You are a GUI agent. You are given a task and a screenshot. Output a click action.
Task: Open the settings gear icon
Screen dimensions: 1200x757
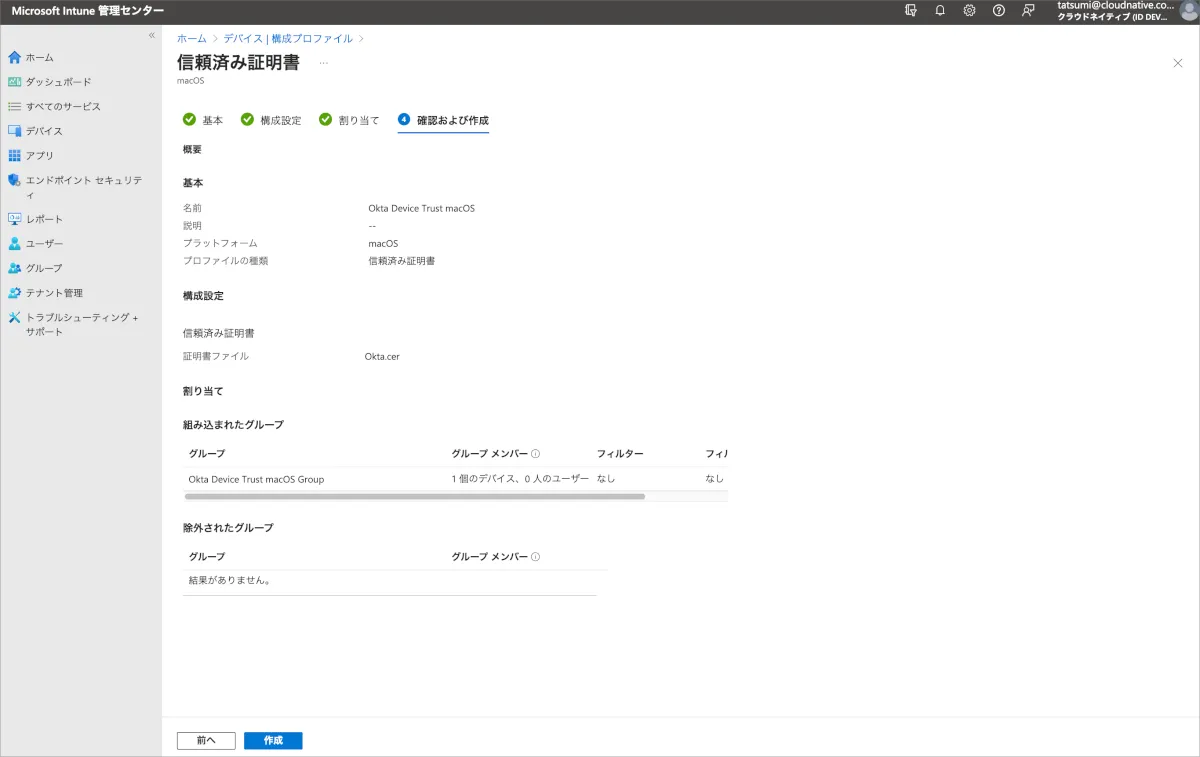coord(969,11)
